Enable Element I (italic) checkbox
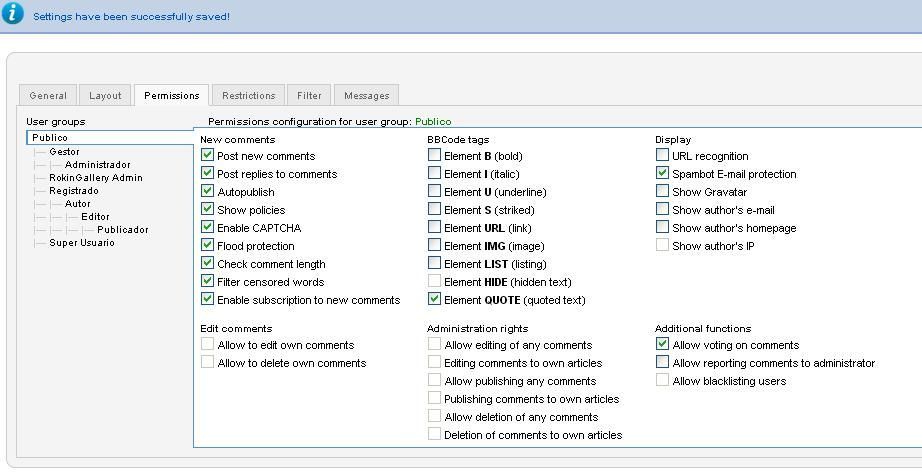 (434, 173)
